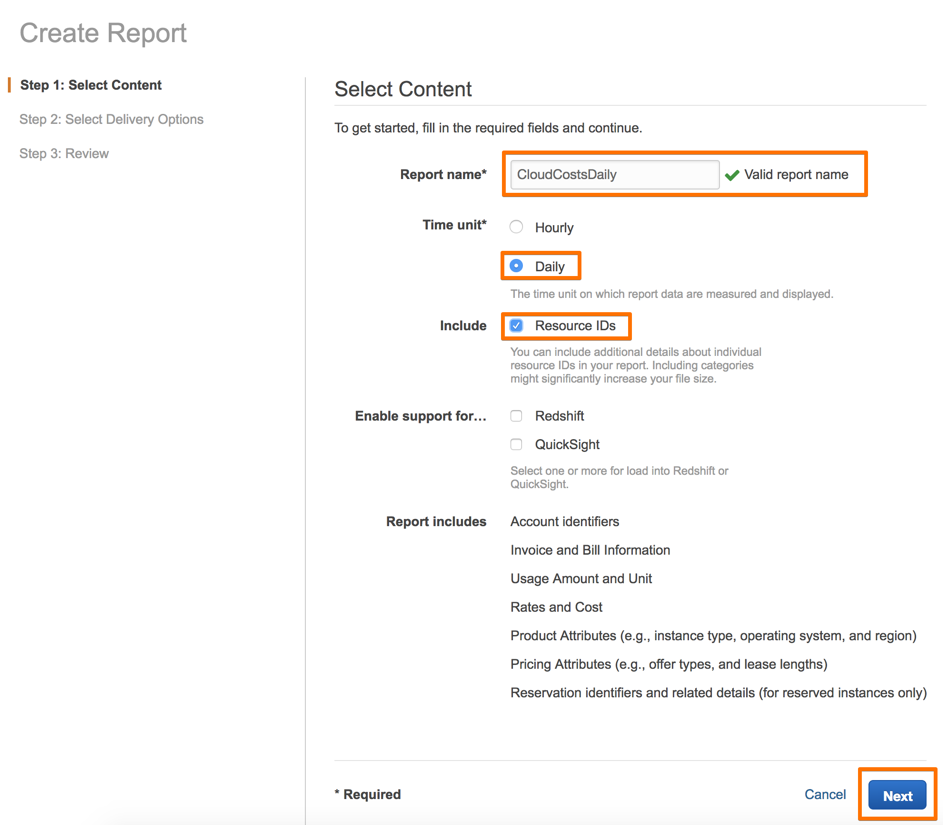Click the Usage Amount and Unit item
Viewport: 943px width, 825px height.
(581, 579)
